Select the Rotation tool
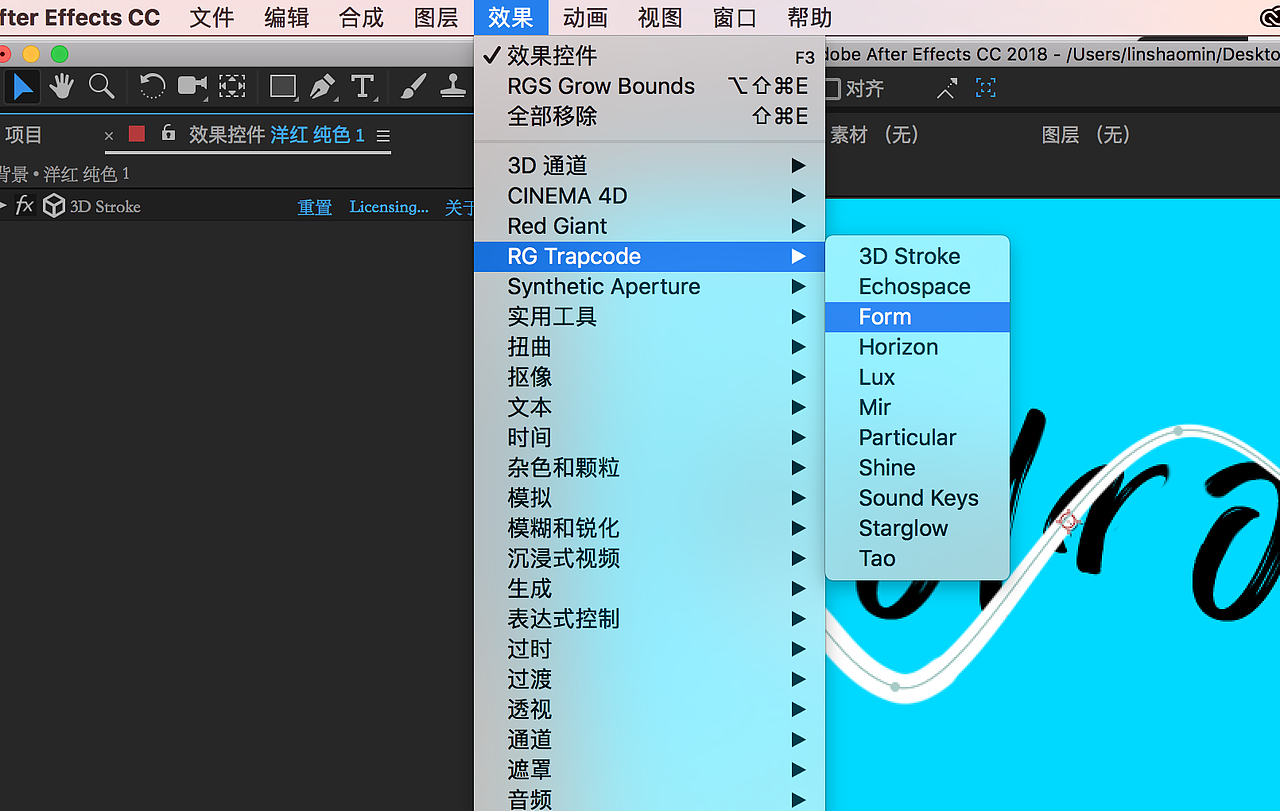The image size is (1280, 811). click(x=152, y=87)
